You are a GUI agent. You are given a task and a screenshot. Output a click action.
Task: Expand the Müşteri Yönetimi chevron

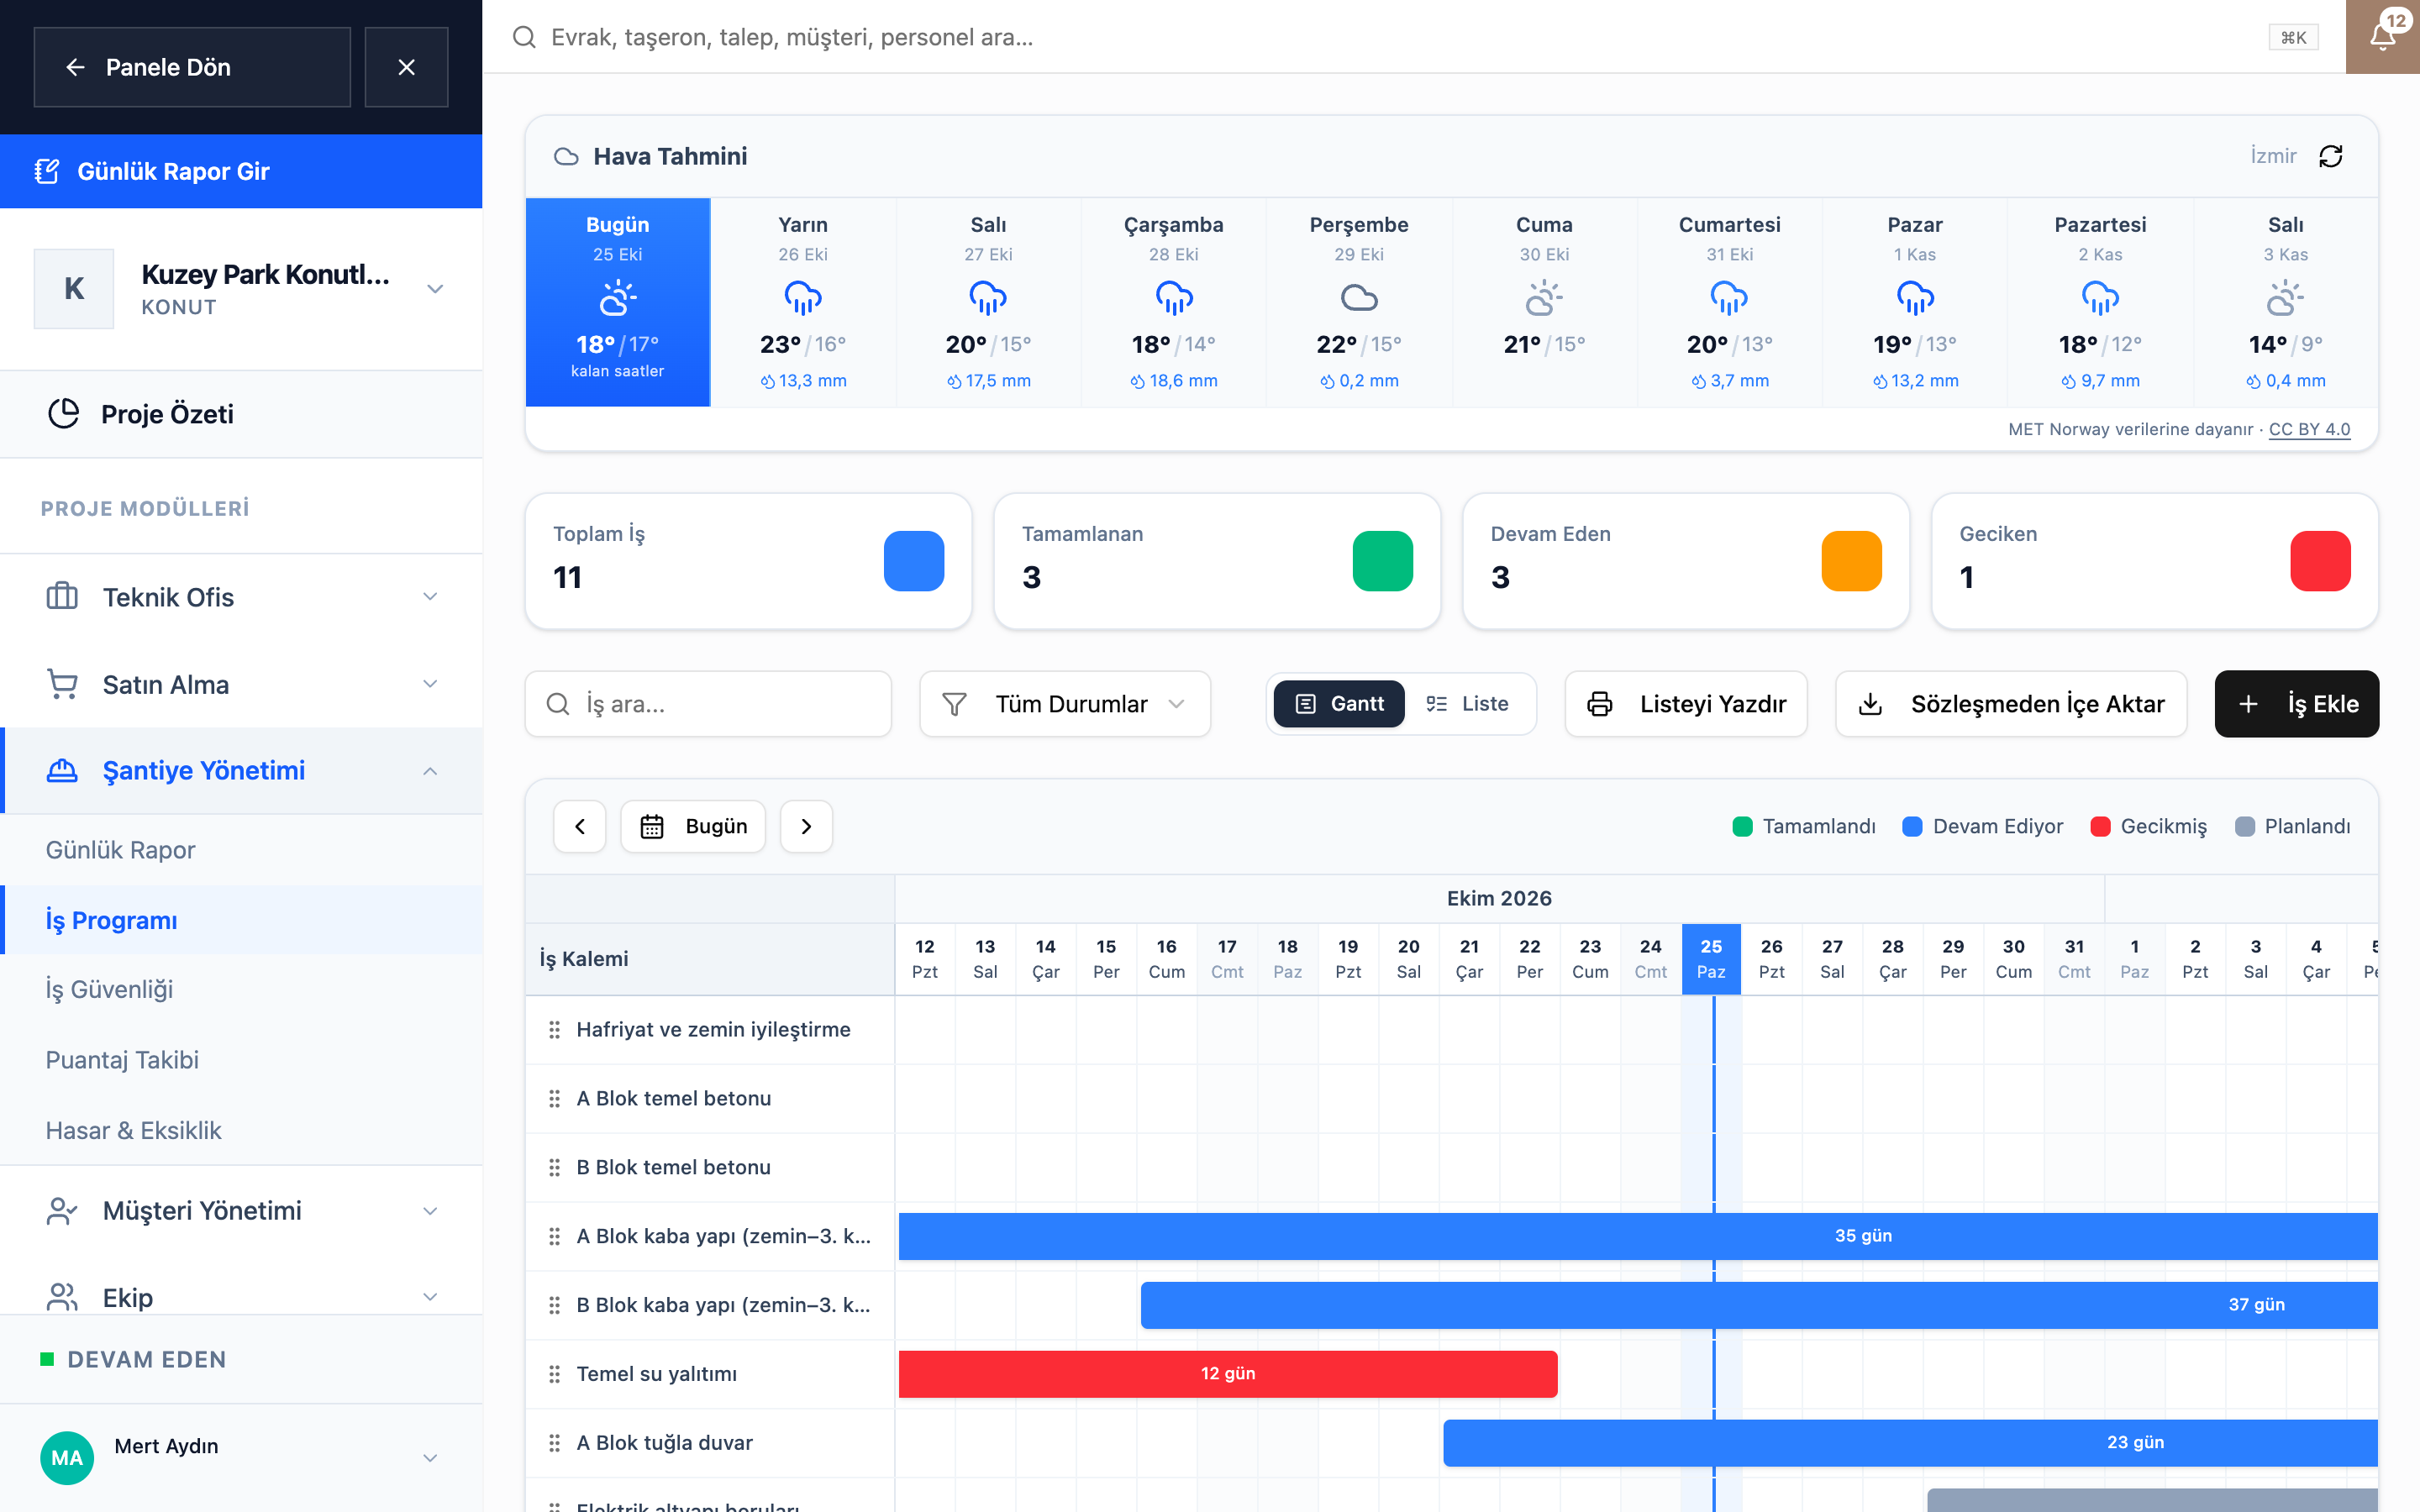(x=430, y=1211)
